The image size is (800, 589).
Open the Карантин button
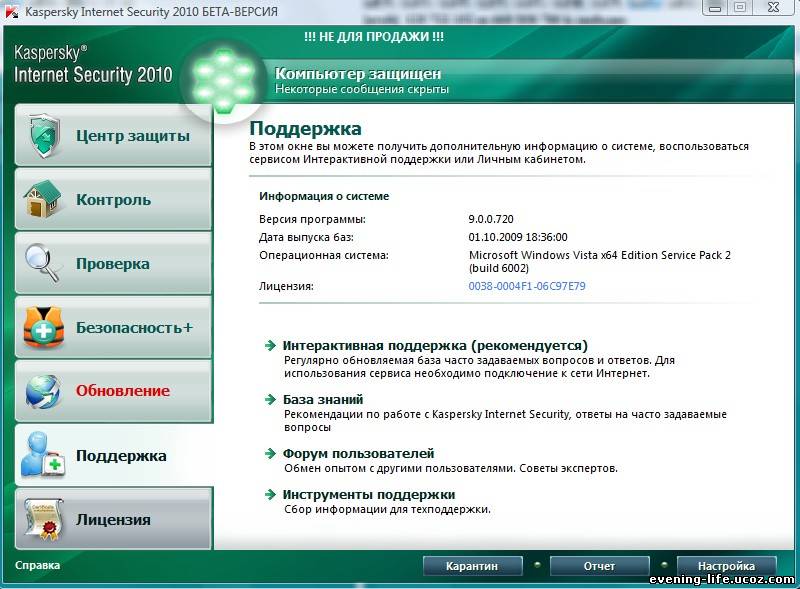tap(472, 566)
